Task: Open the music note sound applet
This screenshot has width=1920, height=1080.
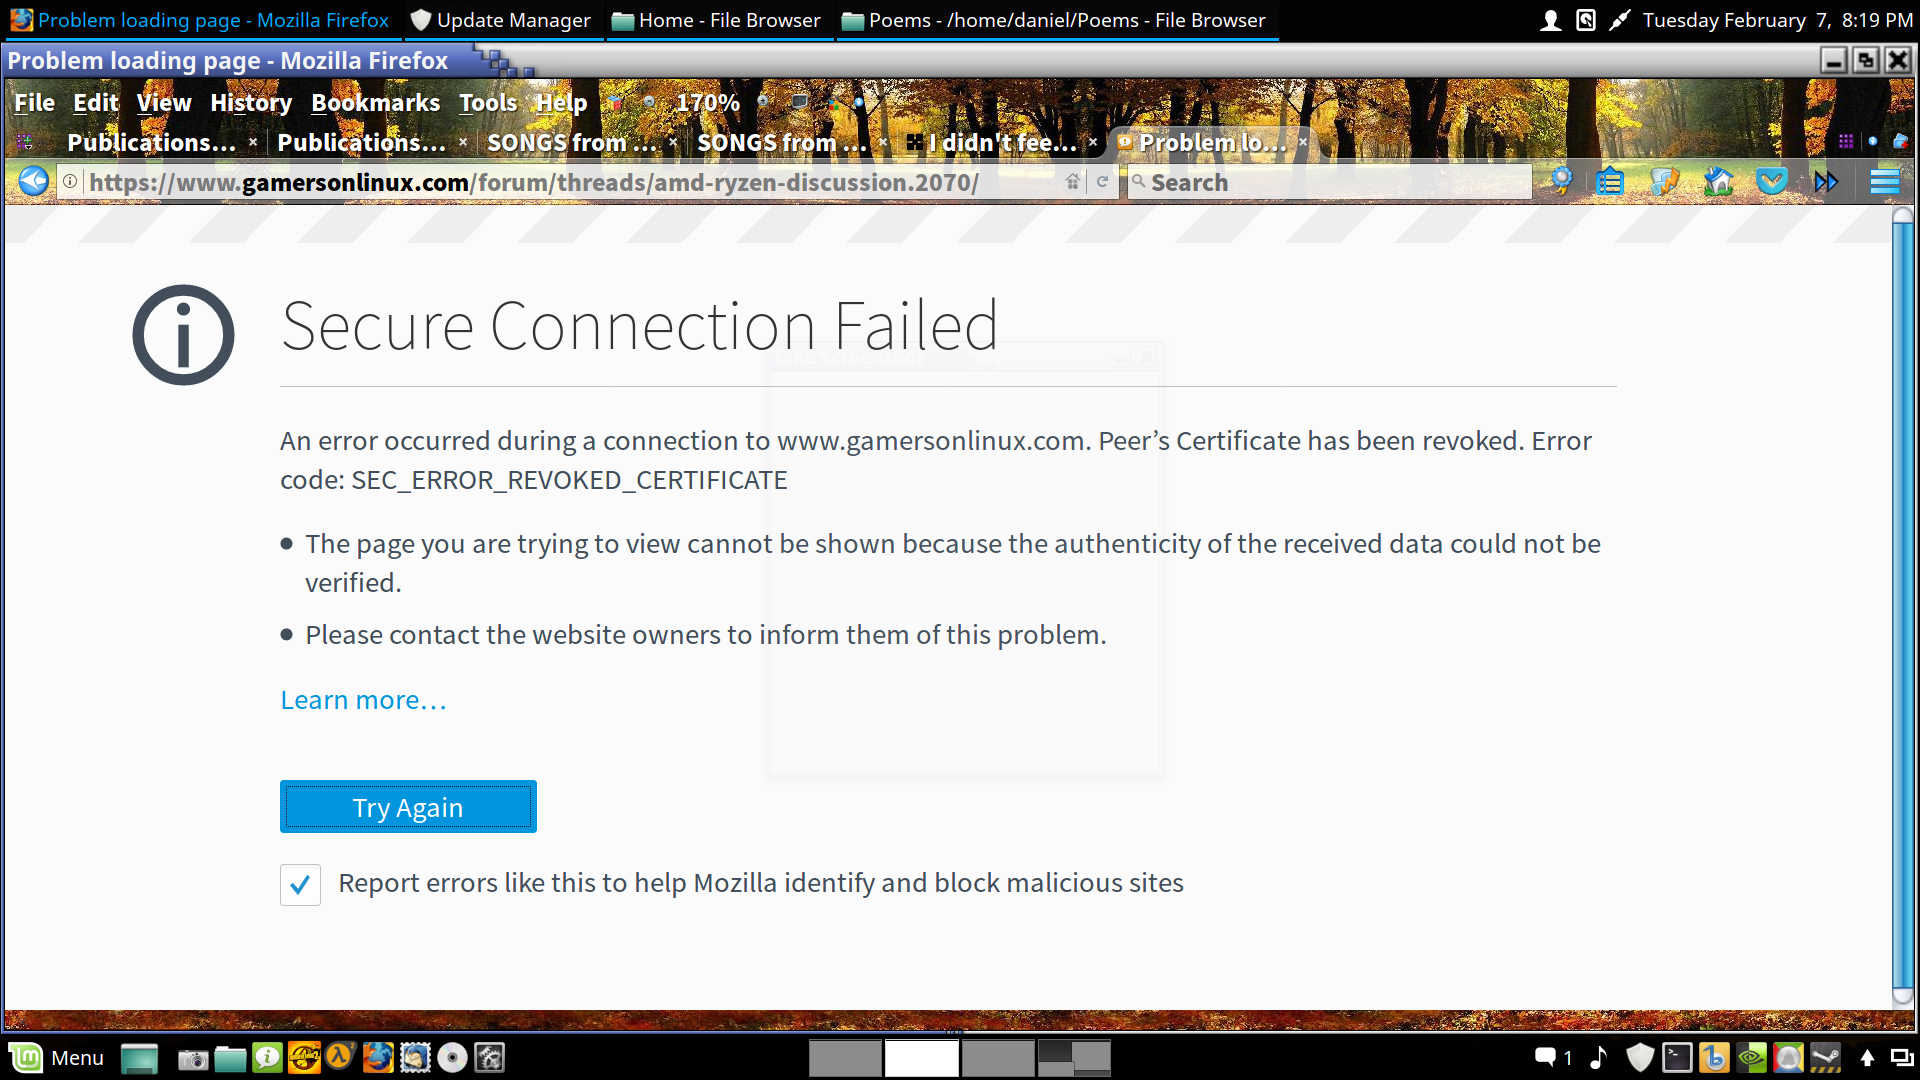Action: 1598,1058
